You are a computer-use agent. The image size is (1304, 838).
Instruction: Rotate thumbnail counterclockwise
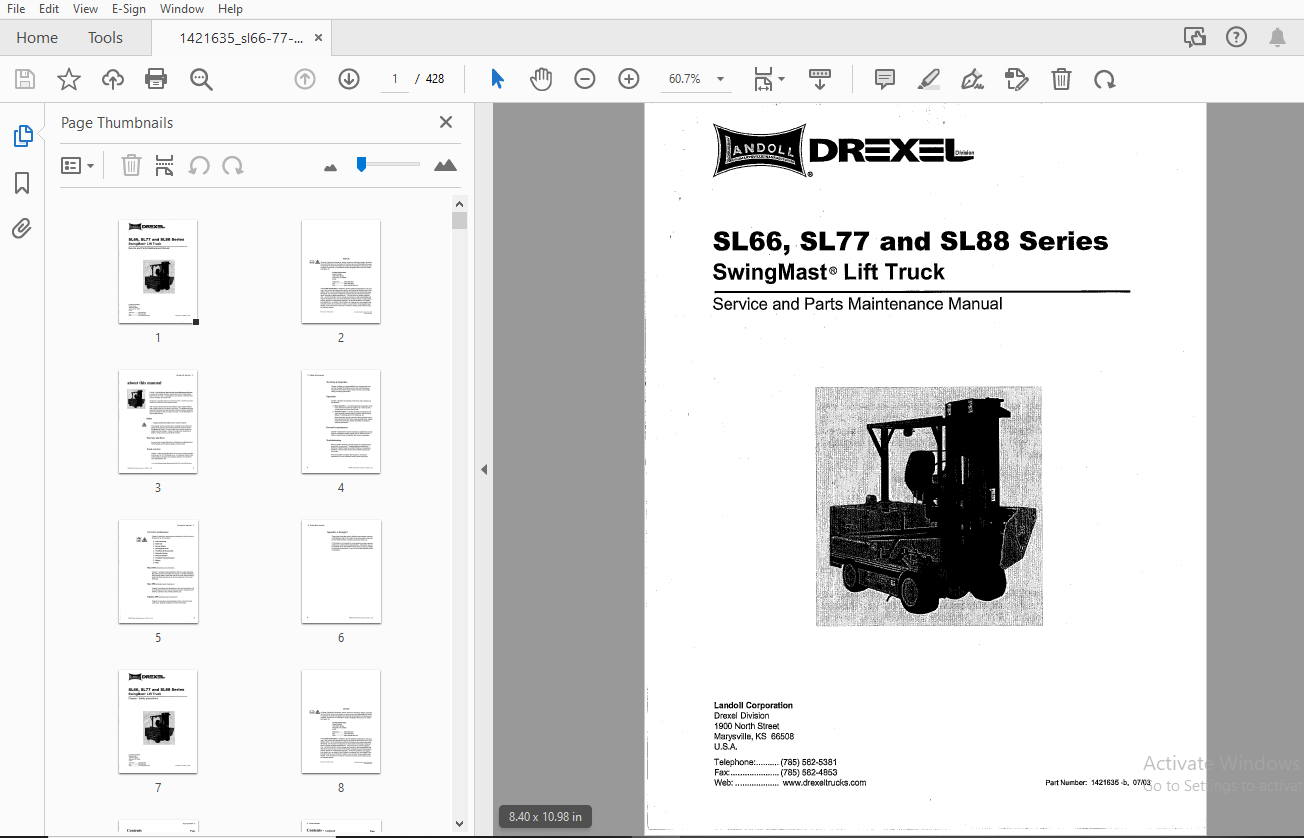click(199, 165)
